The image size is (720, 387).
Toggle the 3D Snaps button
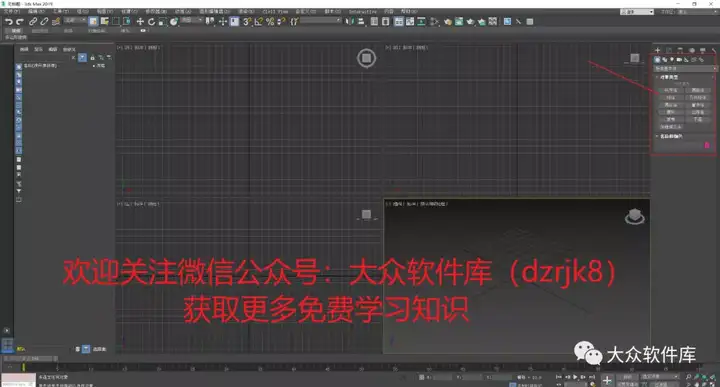coord(247,22)
